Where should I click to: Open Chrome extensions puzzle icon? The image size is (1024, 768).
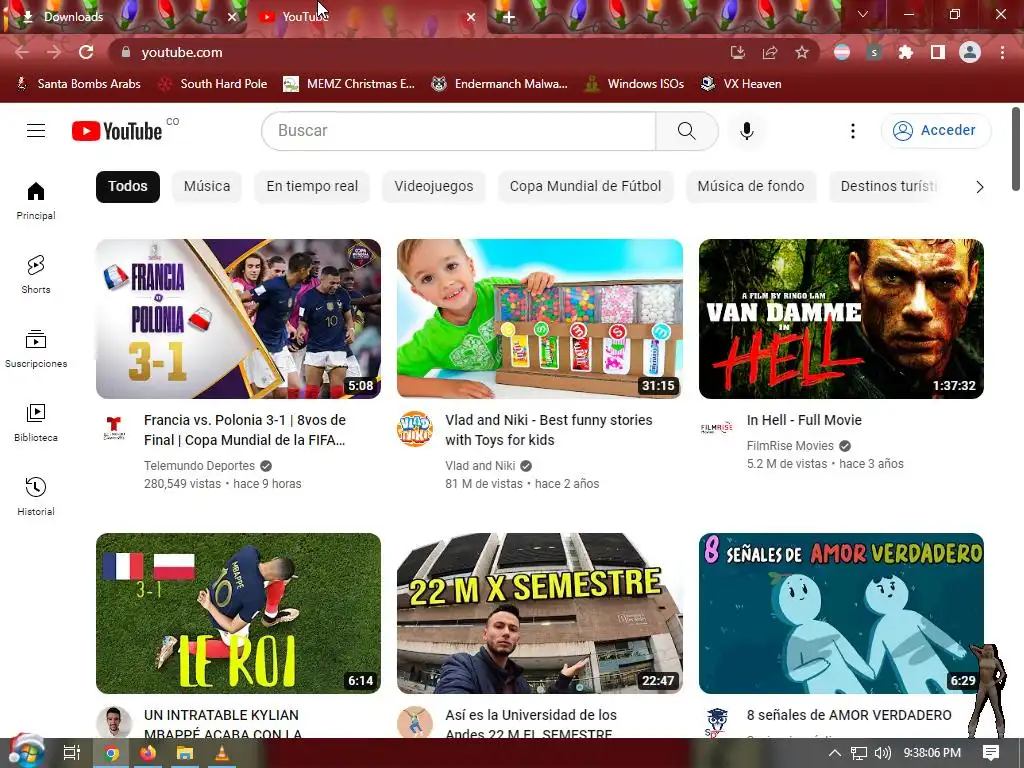905,52
